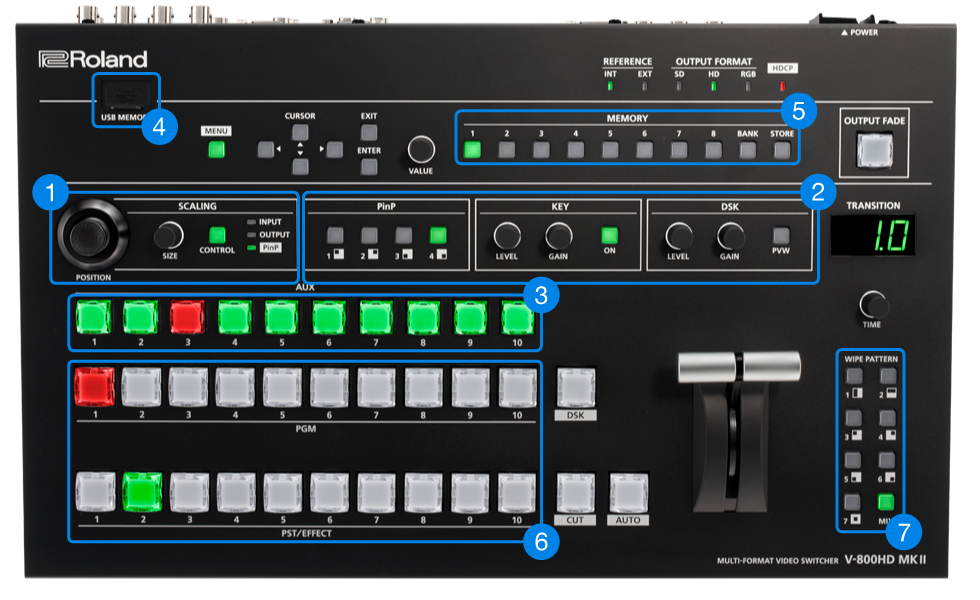
Task: Select PGM channel 10 button
Action: click(518, 388)
